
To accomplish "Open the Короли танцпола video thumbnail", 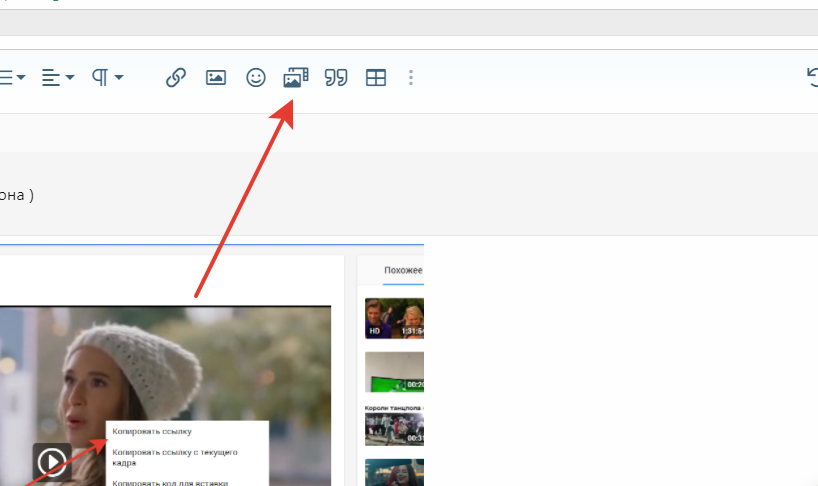I will pos(394,429).
